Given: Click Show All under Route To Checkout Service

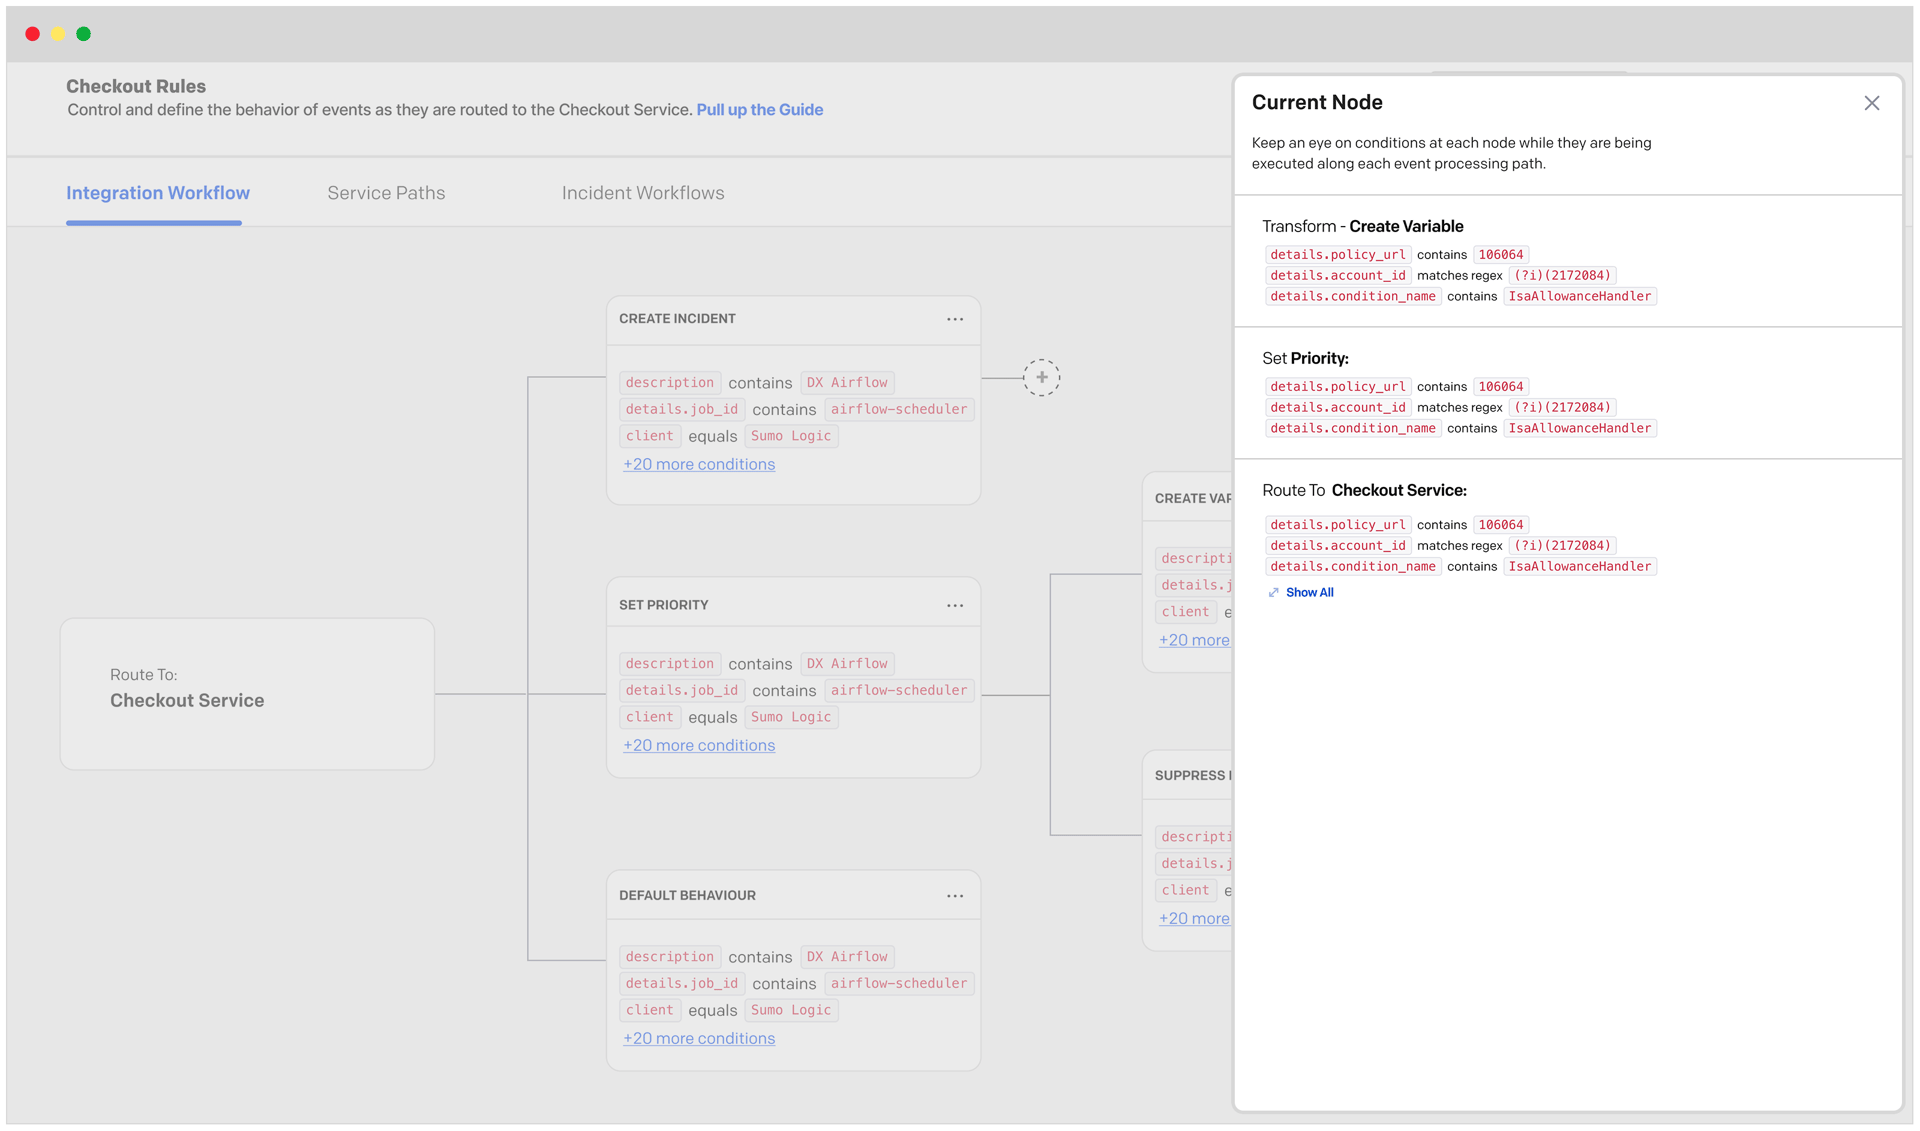Looking at the screenshot, I should point(1309,593).
